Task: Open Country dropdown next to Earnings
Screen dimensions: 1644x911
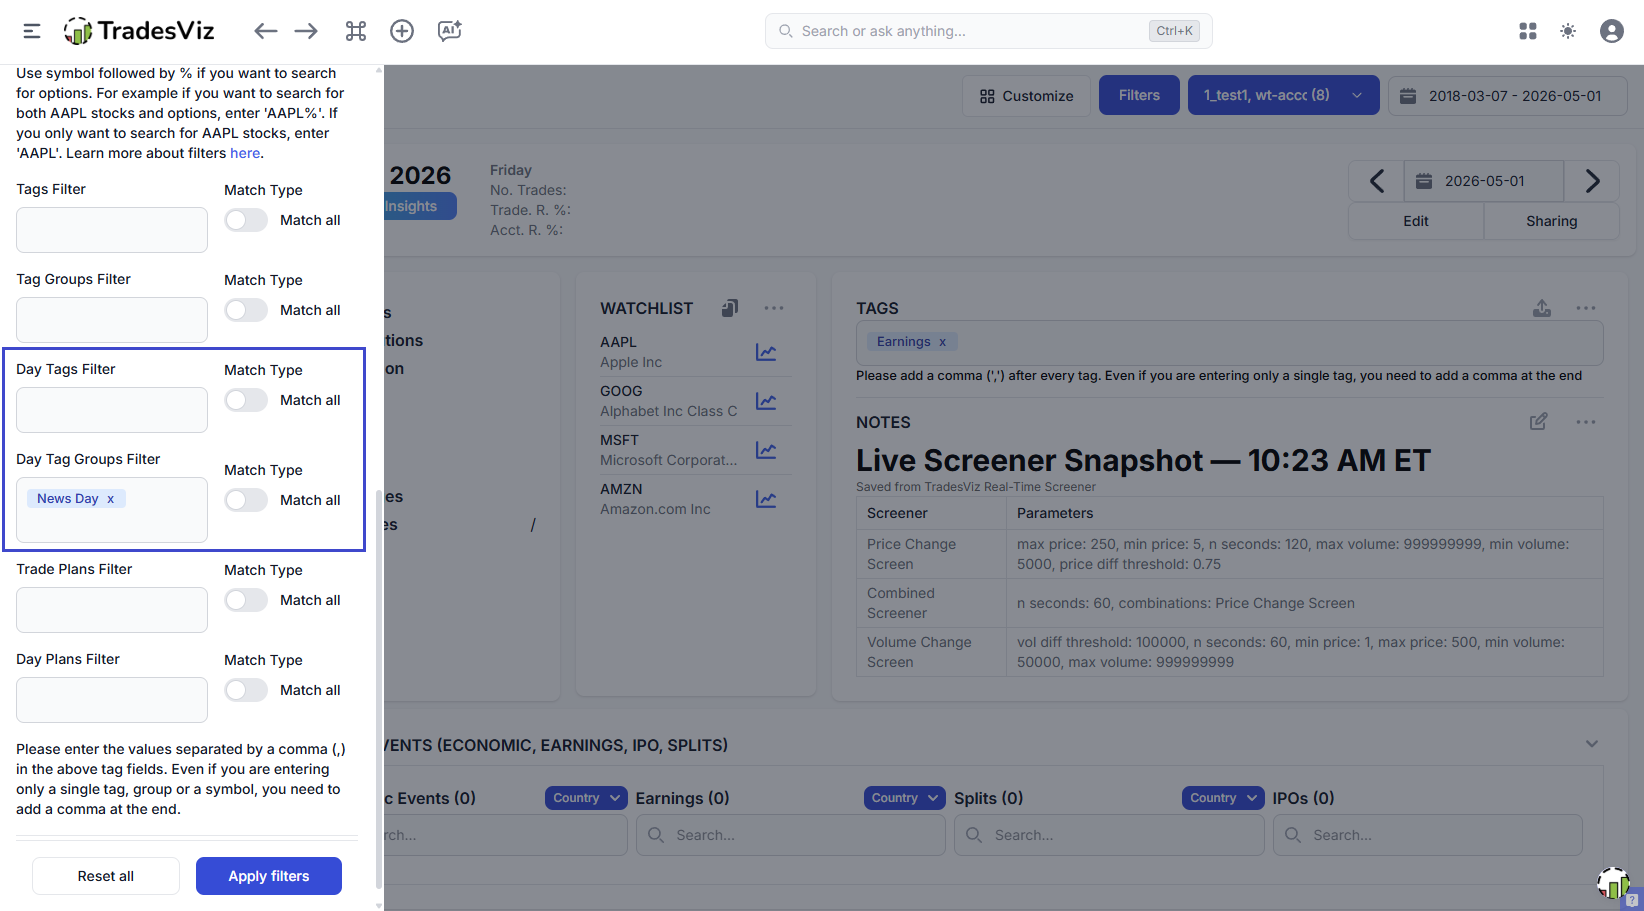Action: pyautogui.click(x=586, y=798)
